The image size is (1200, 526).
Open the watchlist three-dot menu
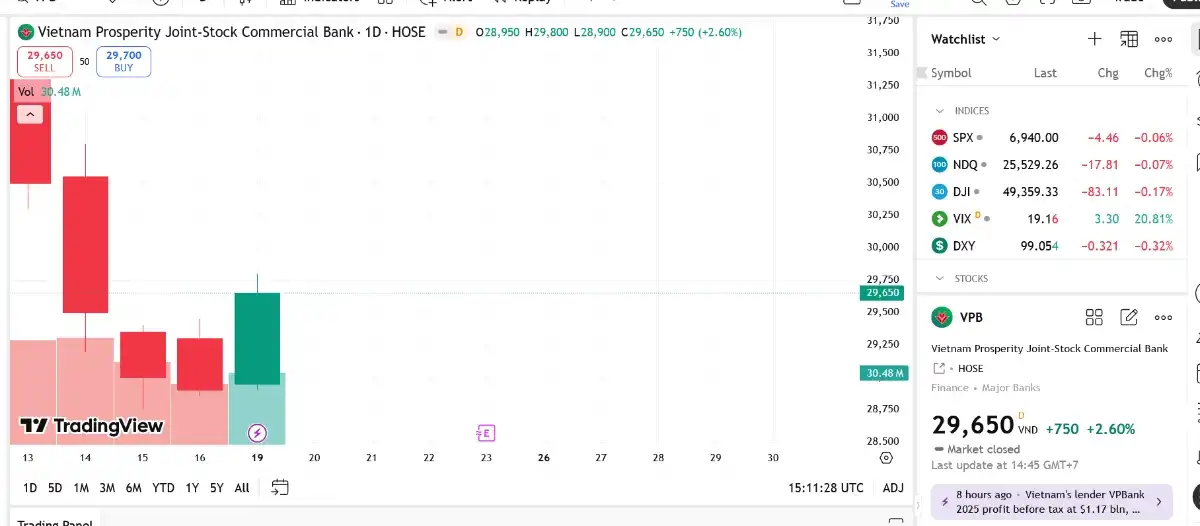click(x=1163, y=39)
